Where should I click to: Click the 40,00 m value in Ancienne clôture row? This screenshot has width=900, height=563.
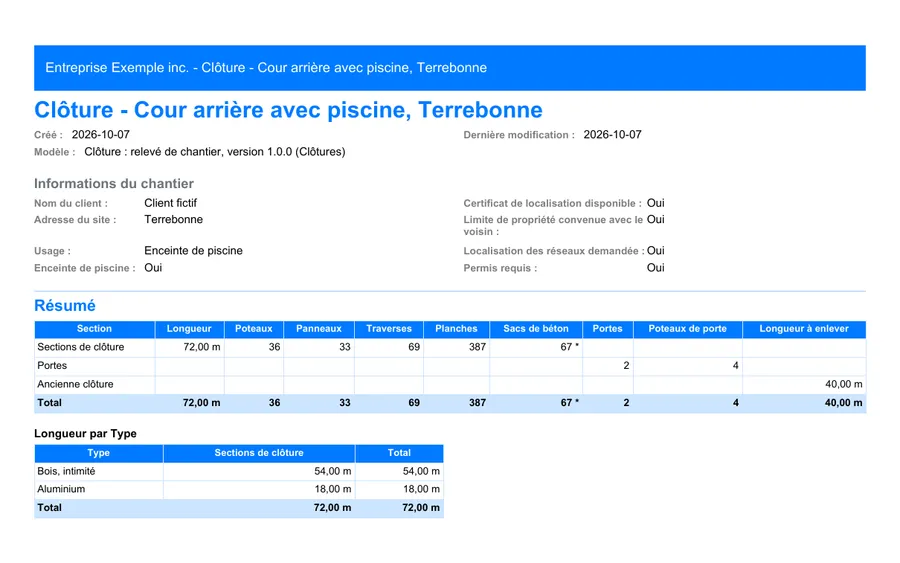pos(844,385)
